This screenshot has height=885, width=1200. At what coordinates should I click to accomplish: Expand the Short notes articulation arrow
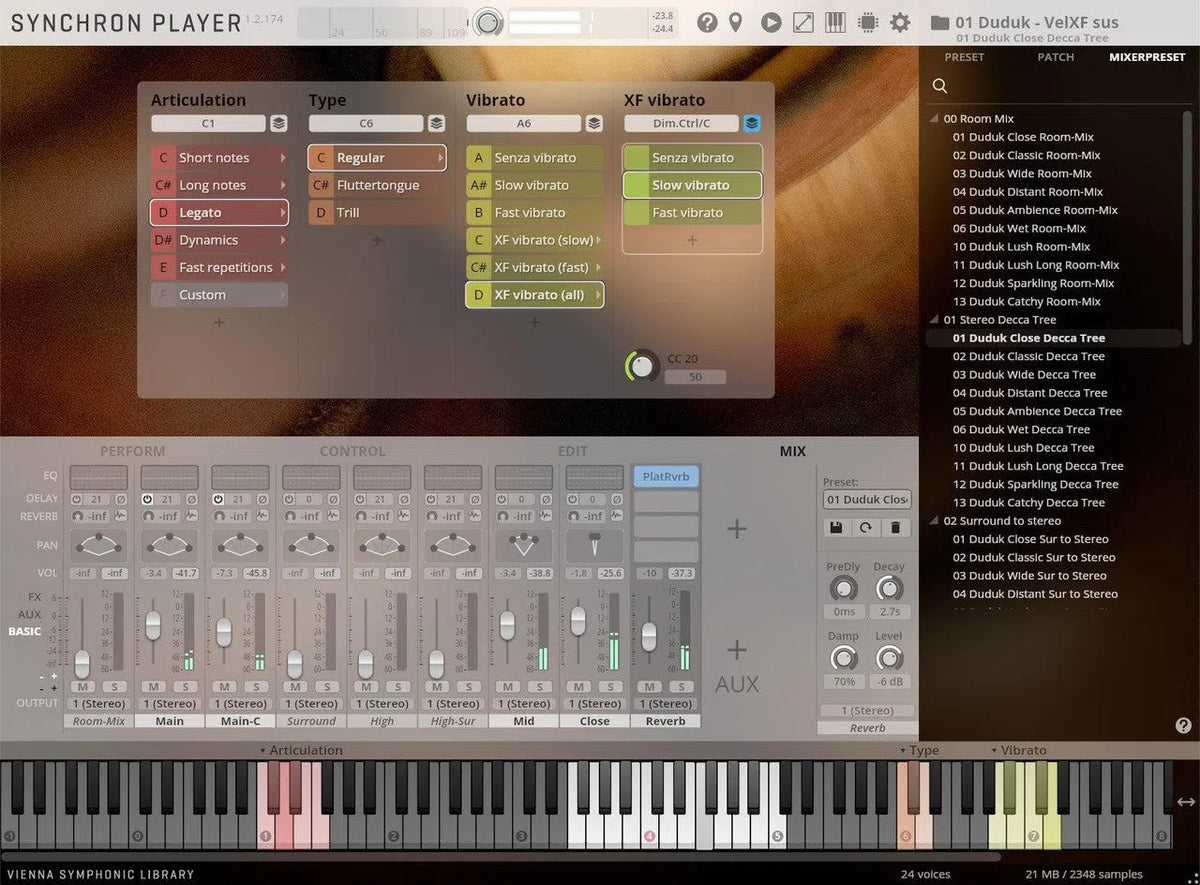coord(283,158)
